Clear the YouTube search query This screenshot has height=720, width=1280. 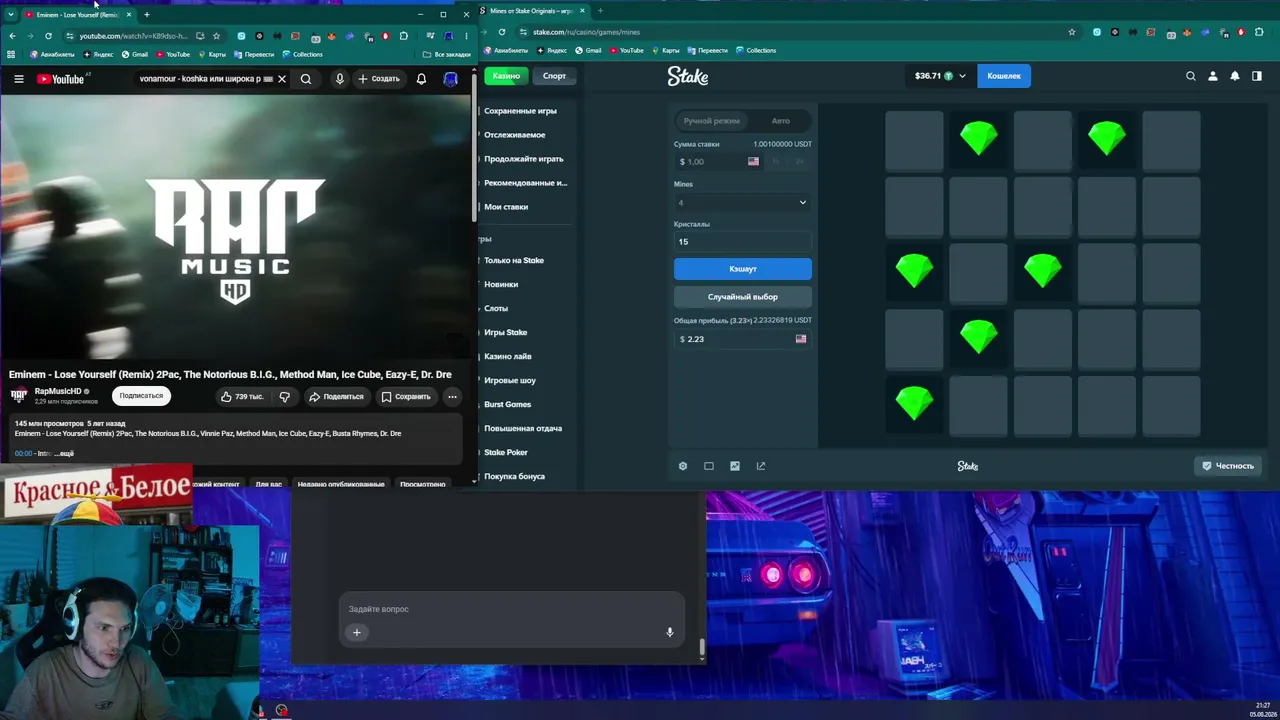pos(282,79)
